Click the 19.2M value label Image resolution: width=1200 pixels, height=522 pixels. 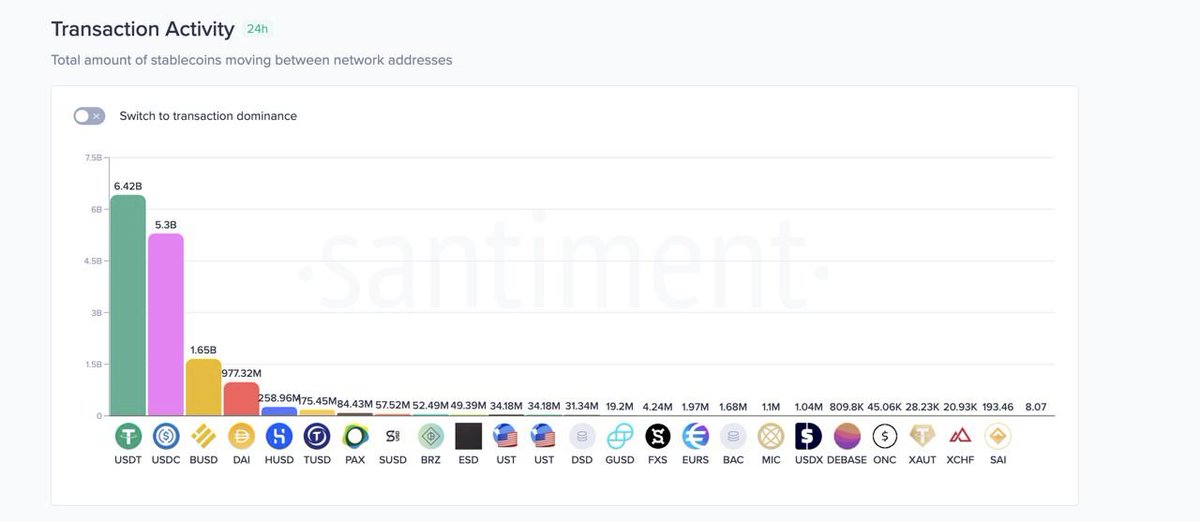tap(620, 405)
